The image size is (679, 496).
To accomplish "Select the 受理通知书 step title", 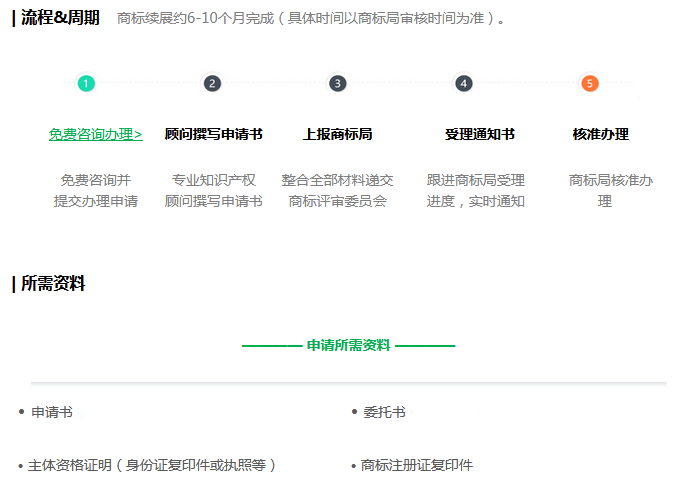I will click(x=479, y=134).
